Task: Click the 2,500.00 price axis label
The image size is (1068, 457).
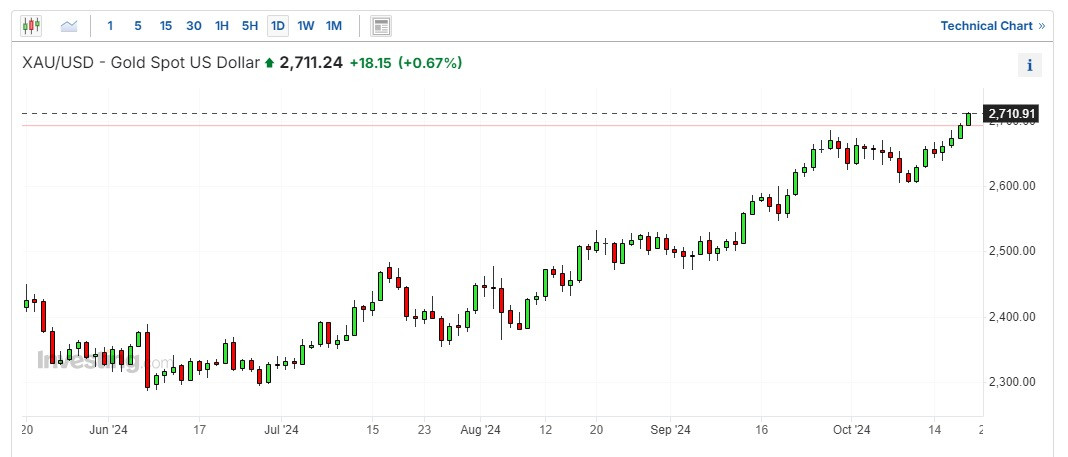Action: click(x=1011, y=251)
